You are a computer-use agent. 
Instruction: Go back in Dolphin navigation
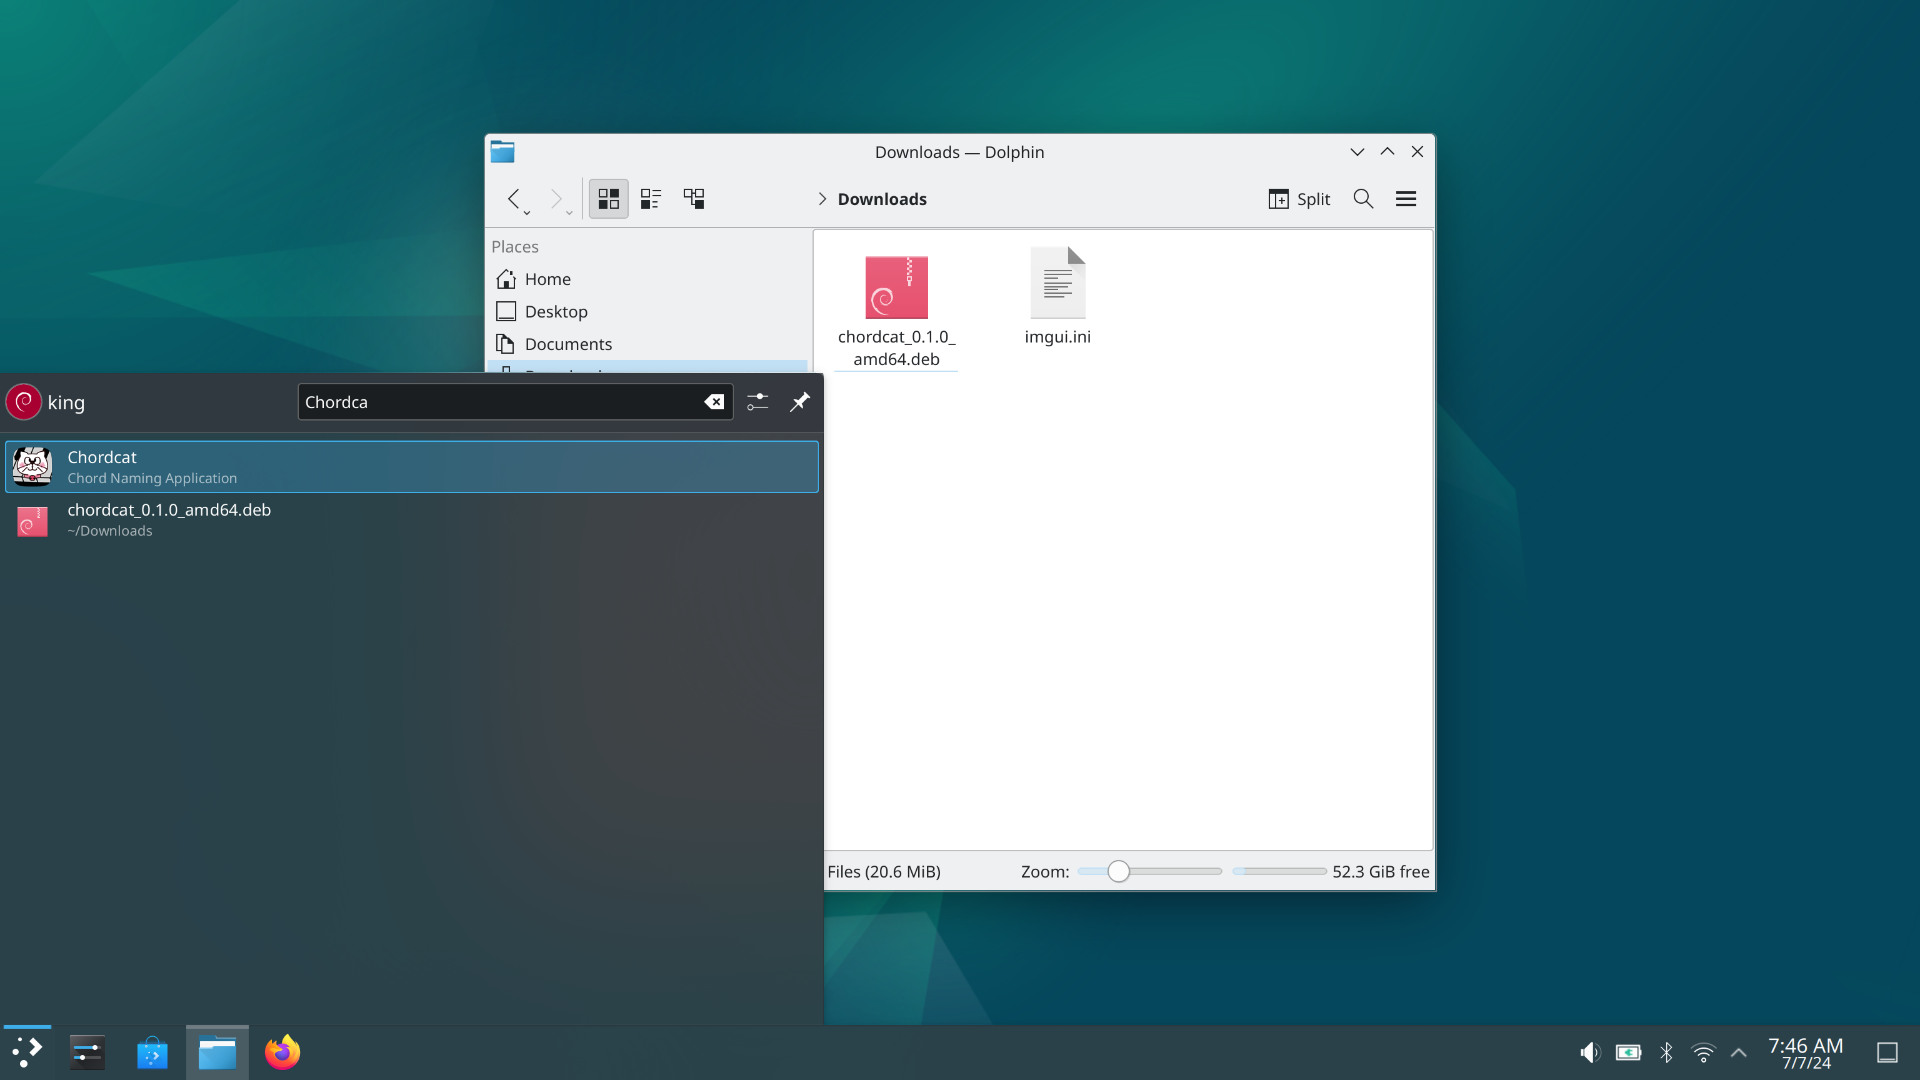[513, 199]
